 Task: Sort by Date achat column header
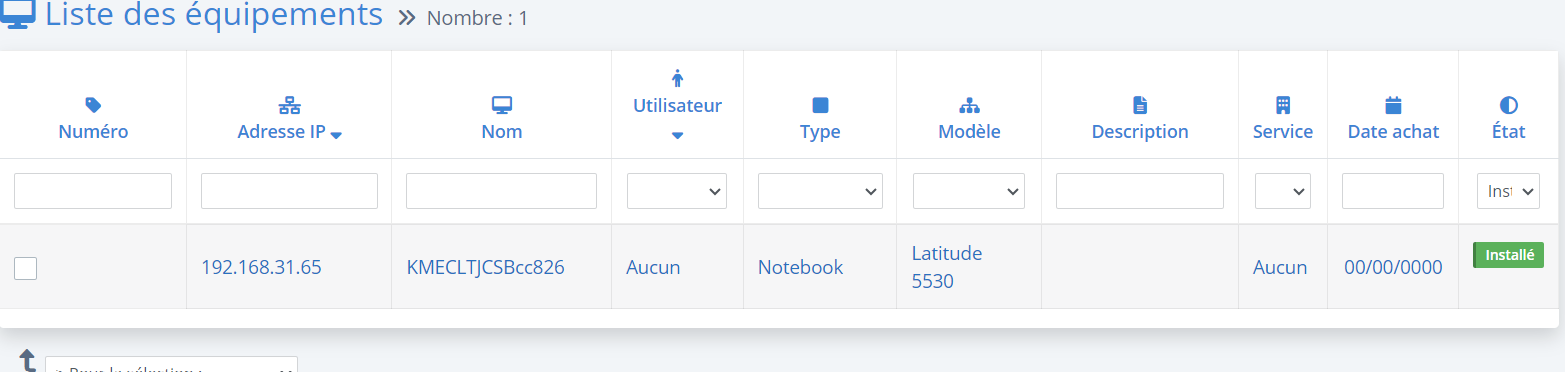(1394, 132)
